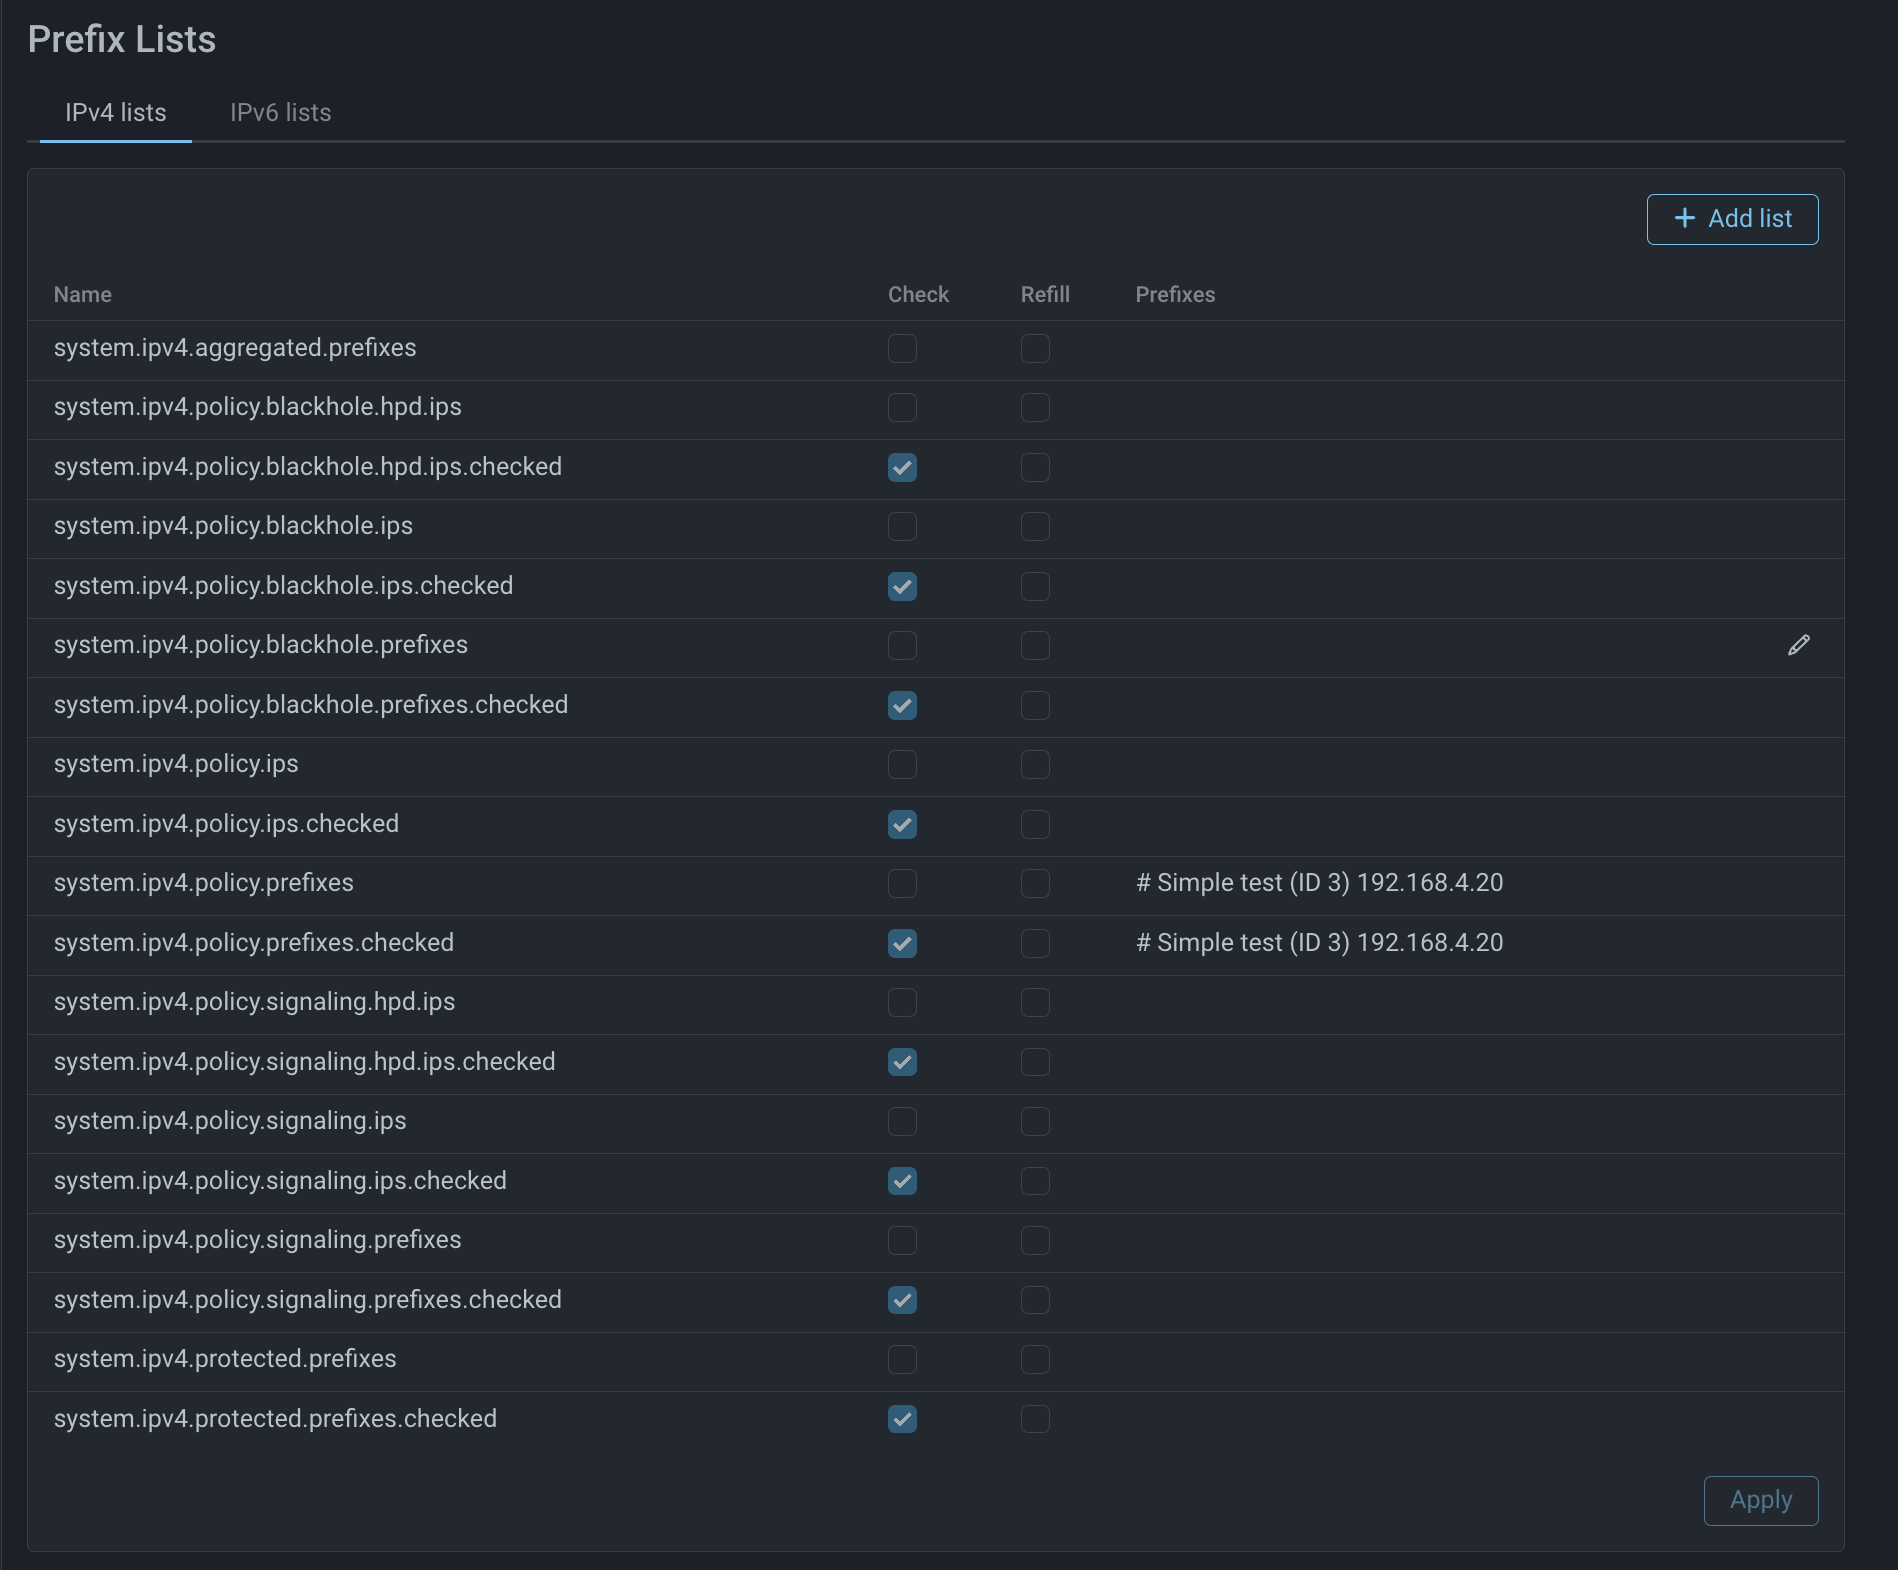
Task: Click the Apply button
Action: (1760, 1500)
